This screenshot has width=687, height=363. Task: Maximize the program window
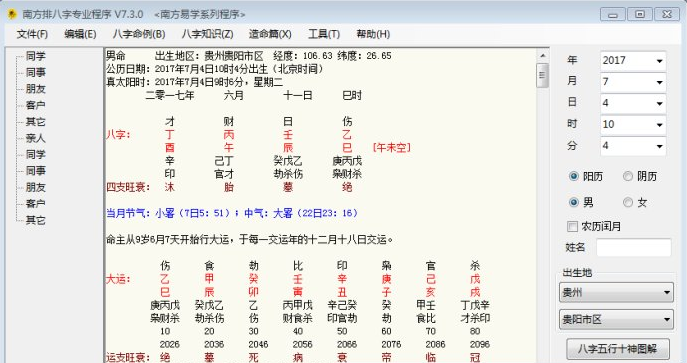[x=640, y=14]
